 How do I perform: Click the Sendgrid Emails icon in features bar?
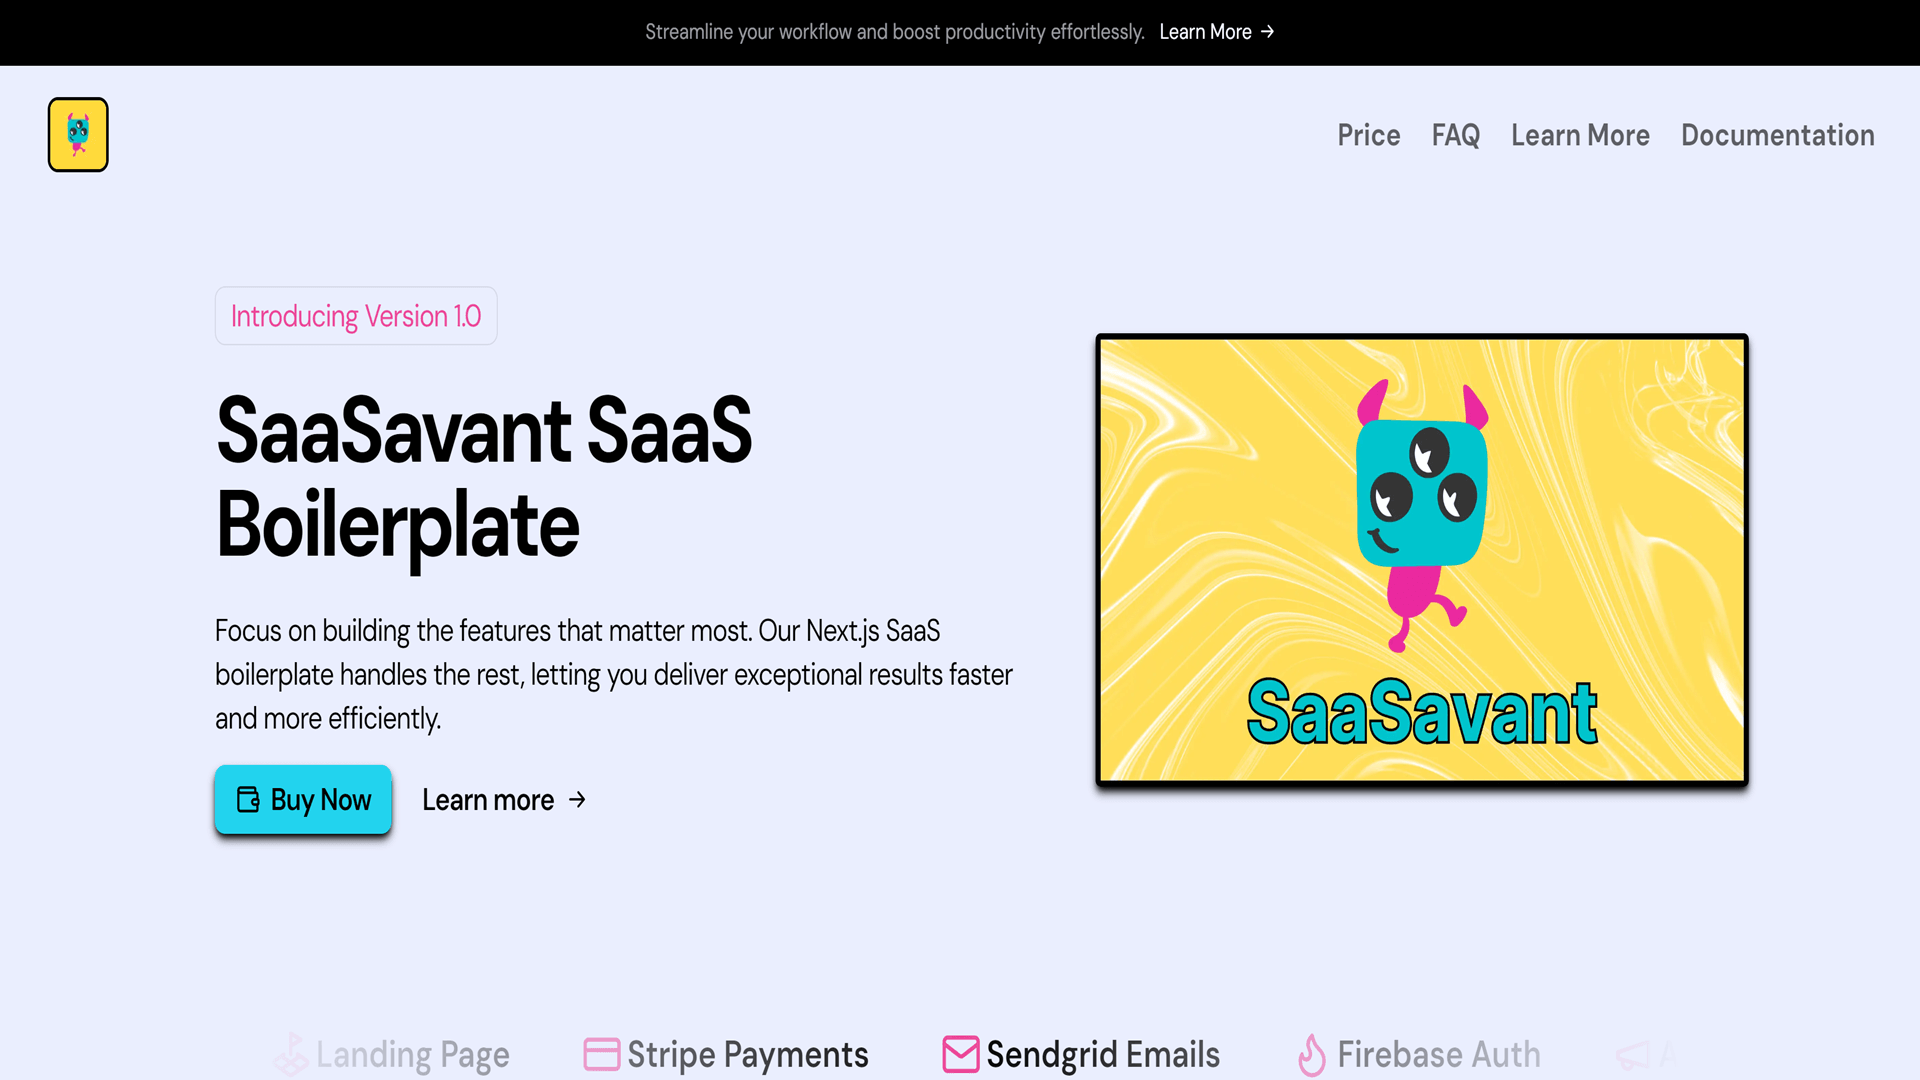pos(959,1052)
